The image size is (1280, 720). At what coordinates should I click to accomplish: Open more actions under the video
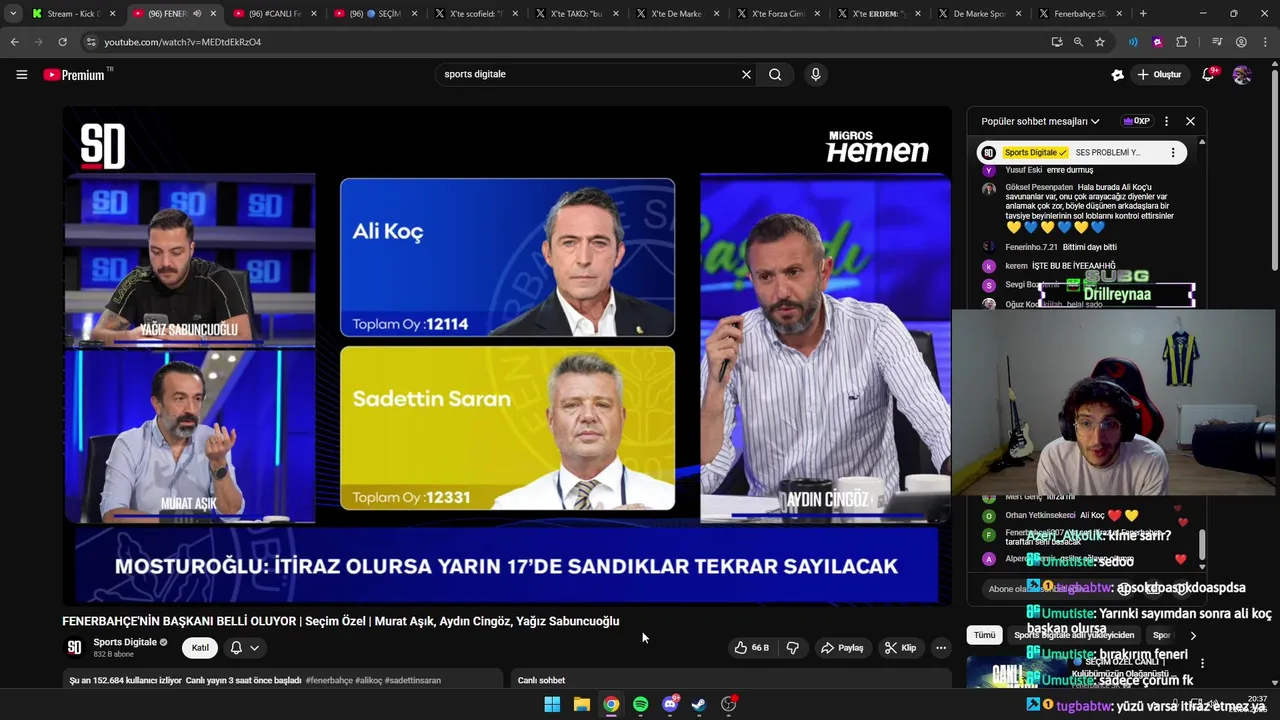coord(940,648)
